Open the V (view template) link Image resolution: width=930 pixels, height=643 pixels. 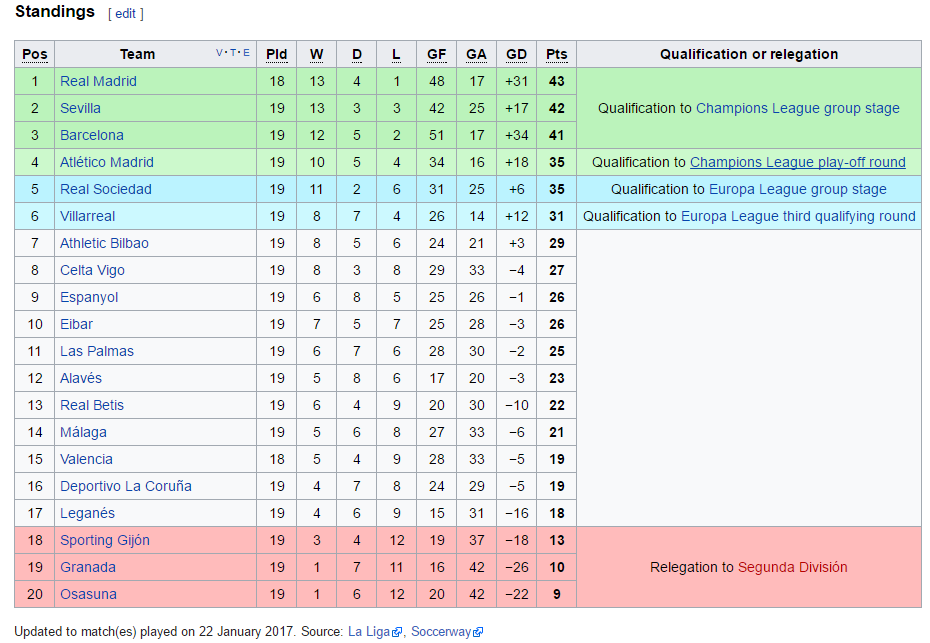point(219,53)
